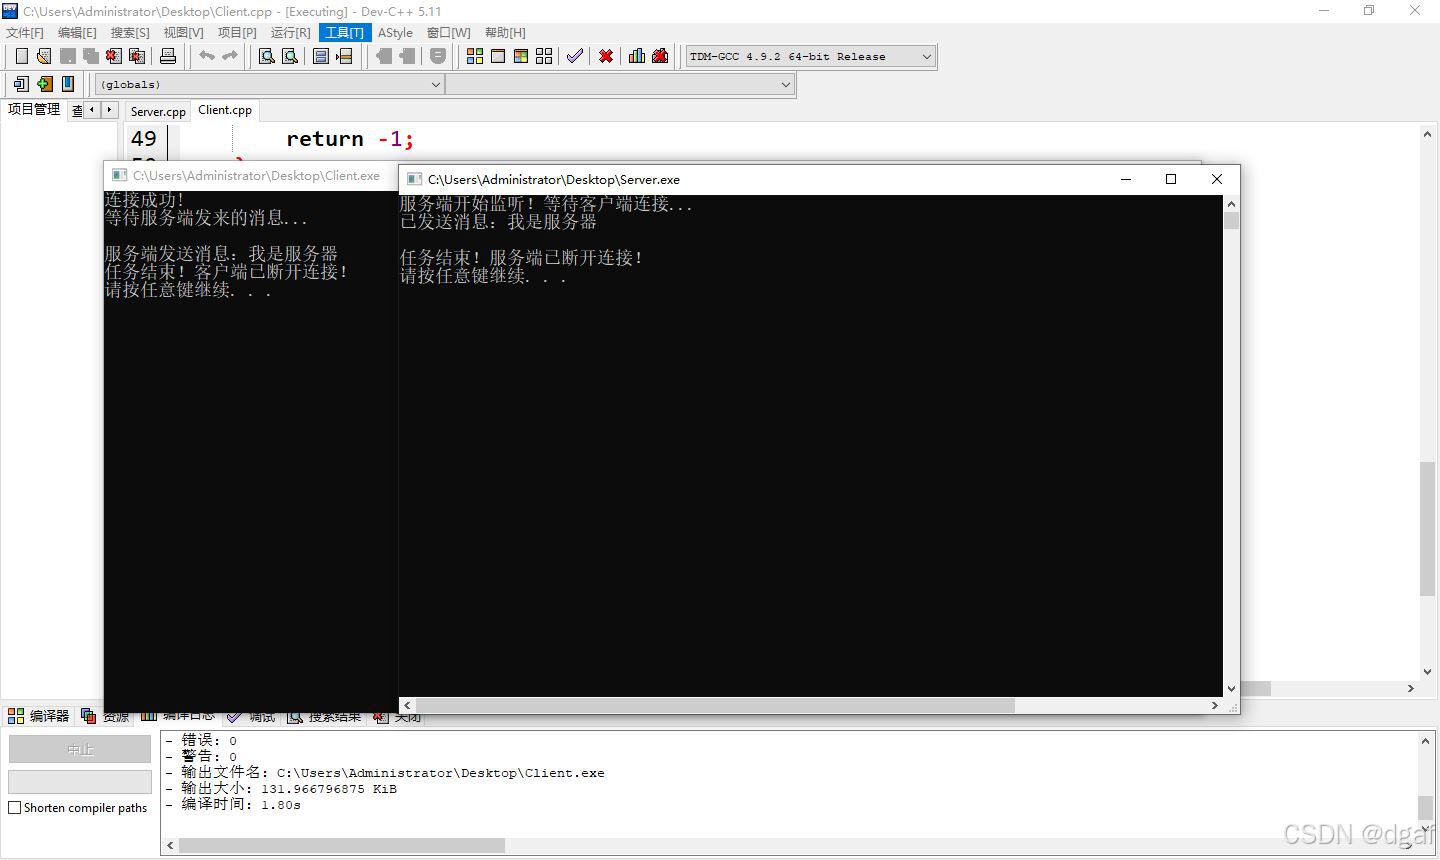The width and height of the screenshot is (1440, 860).
Task: Click the Find magnifier icon
Action: coord(267,56)
